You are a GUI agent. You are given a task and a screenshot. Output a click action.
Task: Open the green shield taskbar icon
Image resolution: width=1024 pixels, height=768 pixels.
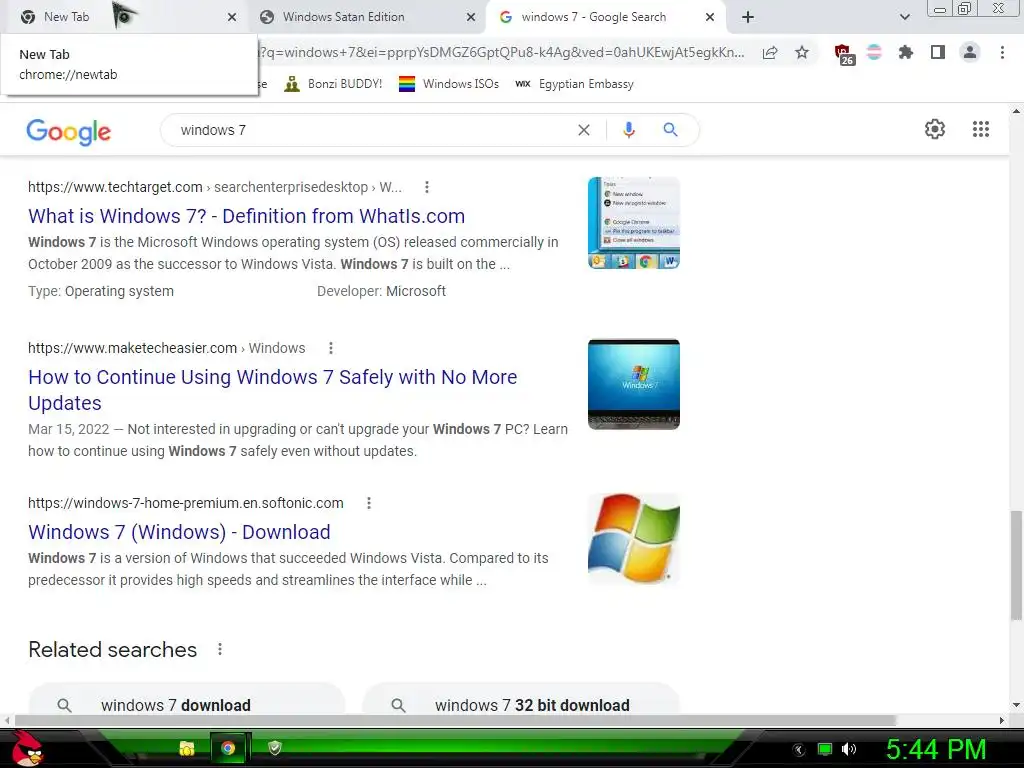pos(275,748)
